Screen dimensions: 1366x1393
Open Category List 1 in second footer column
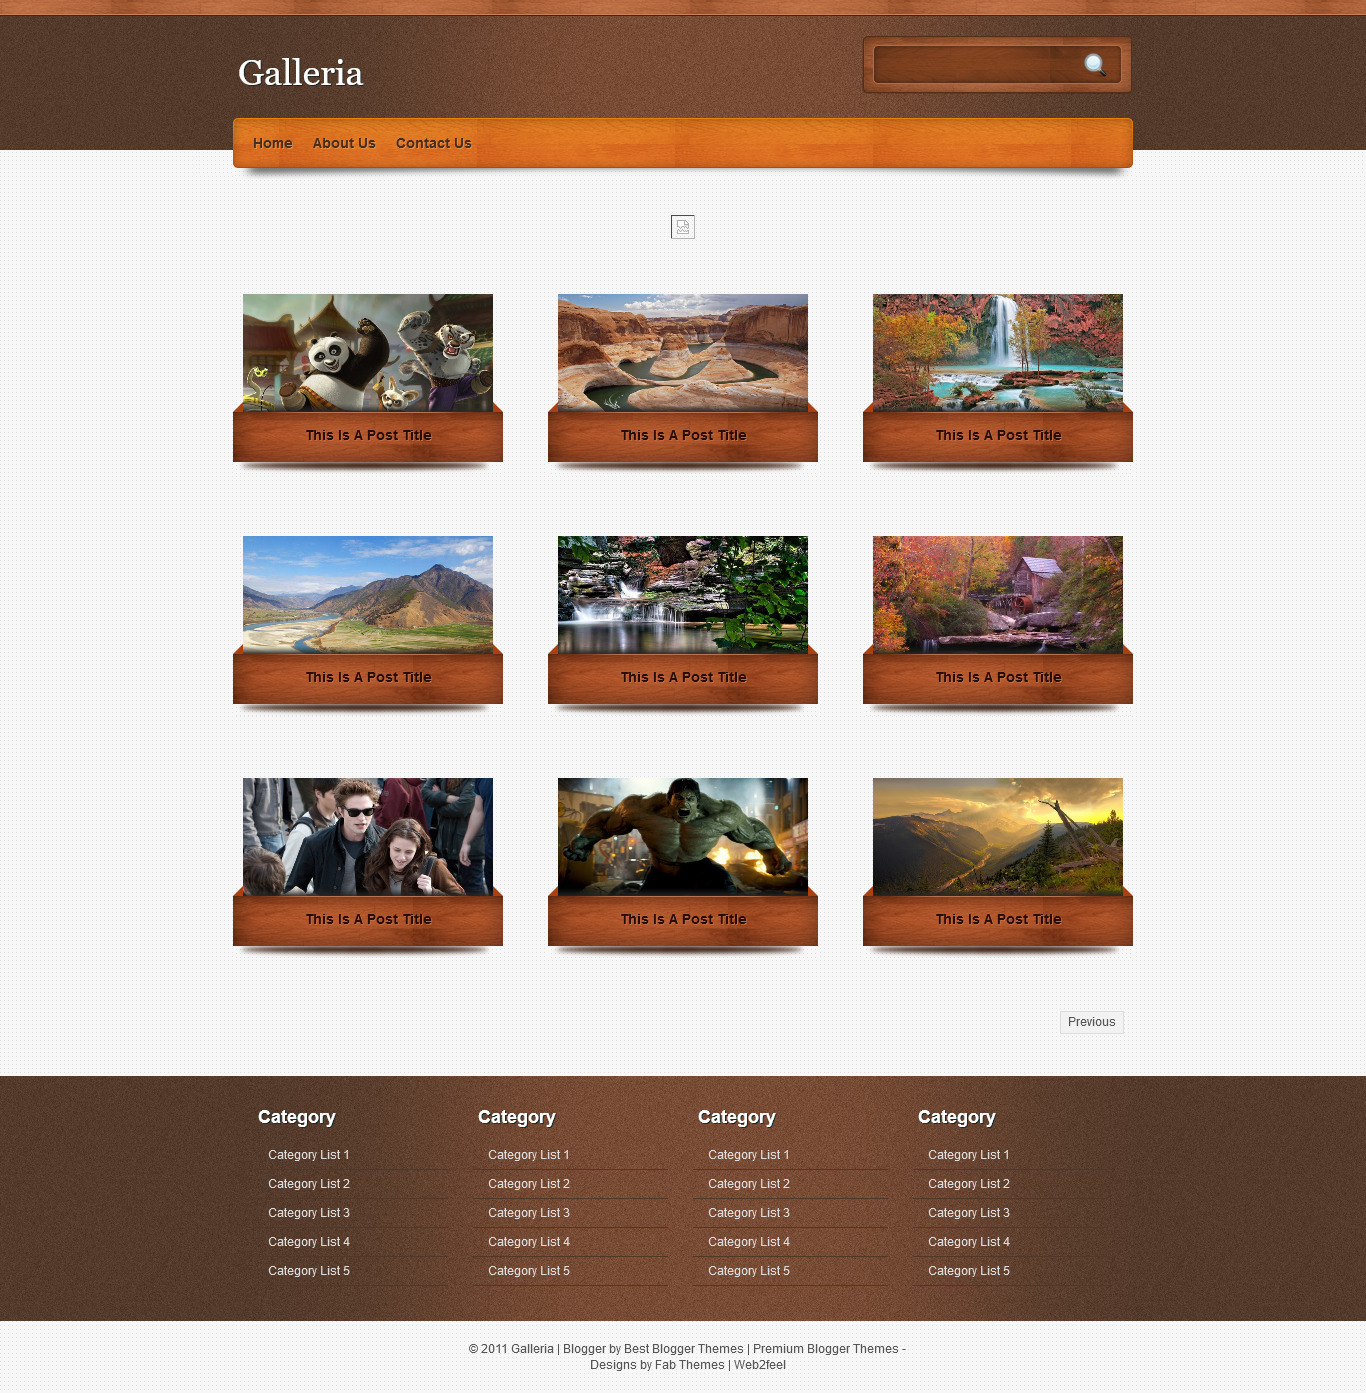(x=528, y=1155)
